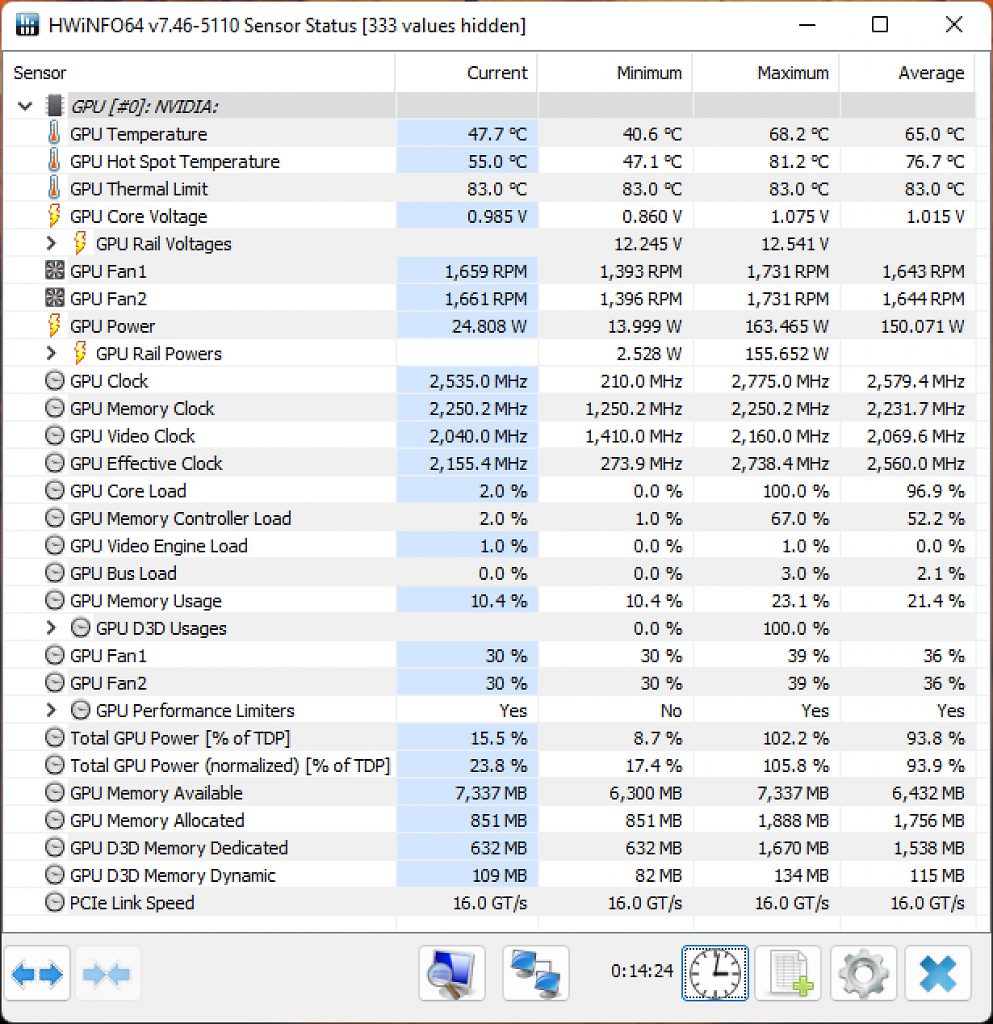Click the Sensor column header
This screenshot has width=993, height=1024.
tap(198, 72)
